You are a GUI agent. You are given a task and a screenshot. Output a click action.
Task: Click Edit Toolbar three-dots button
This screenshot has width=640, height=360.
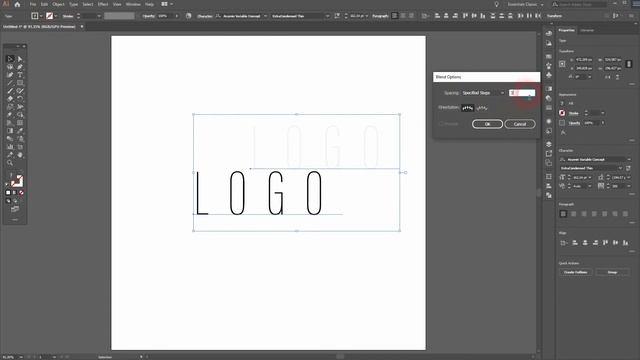click(15, 220)
